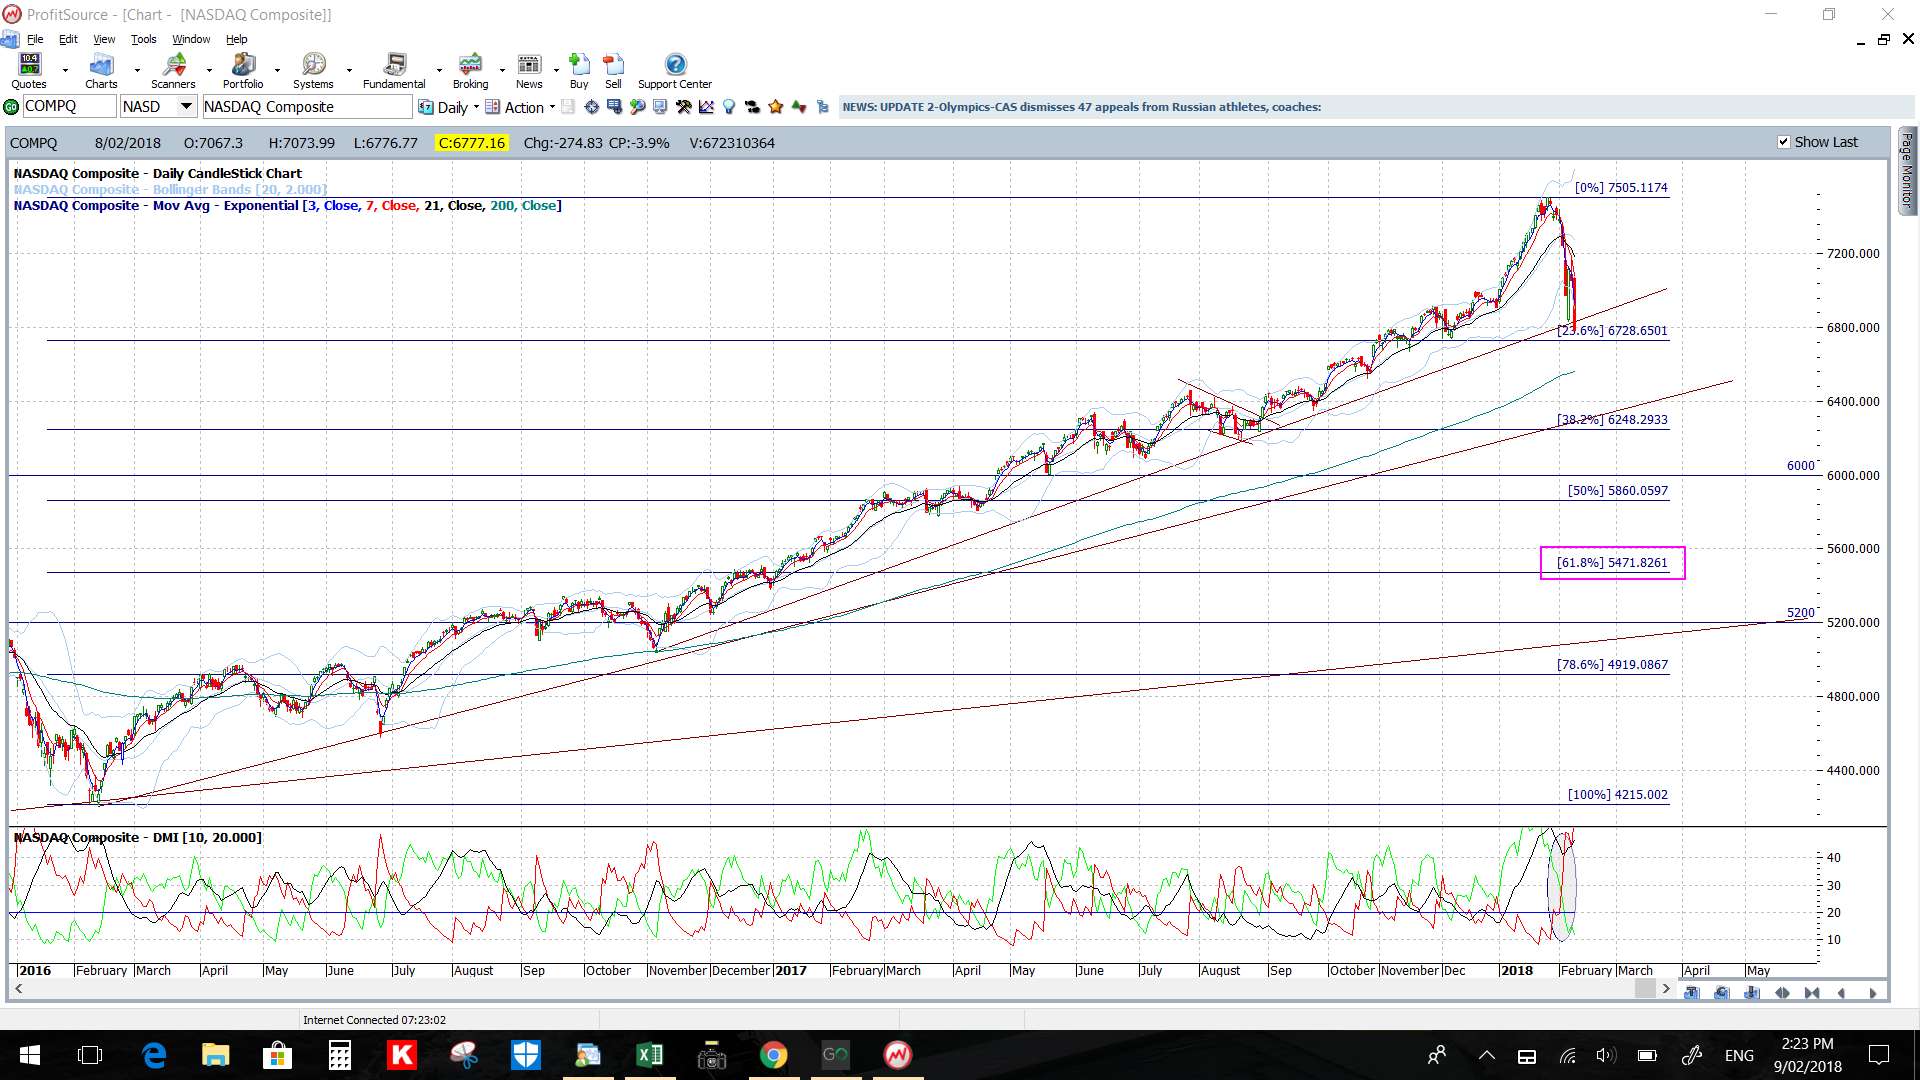
Task: Expand the Fundamental dropdown arrow
Action: pos(439,71)
